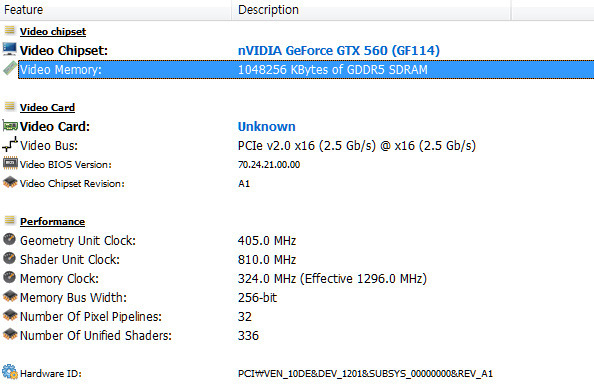Click the 405.0 MHz value
594x387 pixels.
coord(267,241)
